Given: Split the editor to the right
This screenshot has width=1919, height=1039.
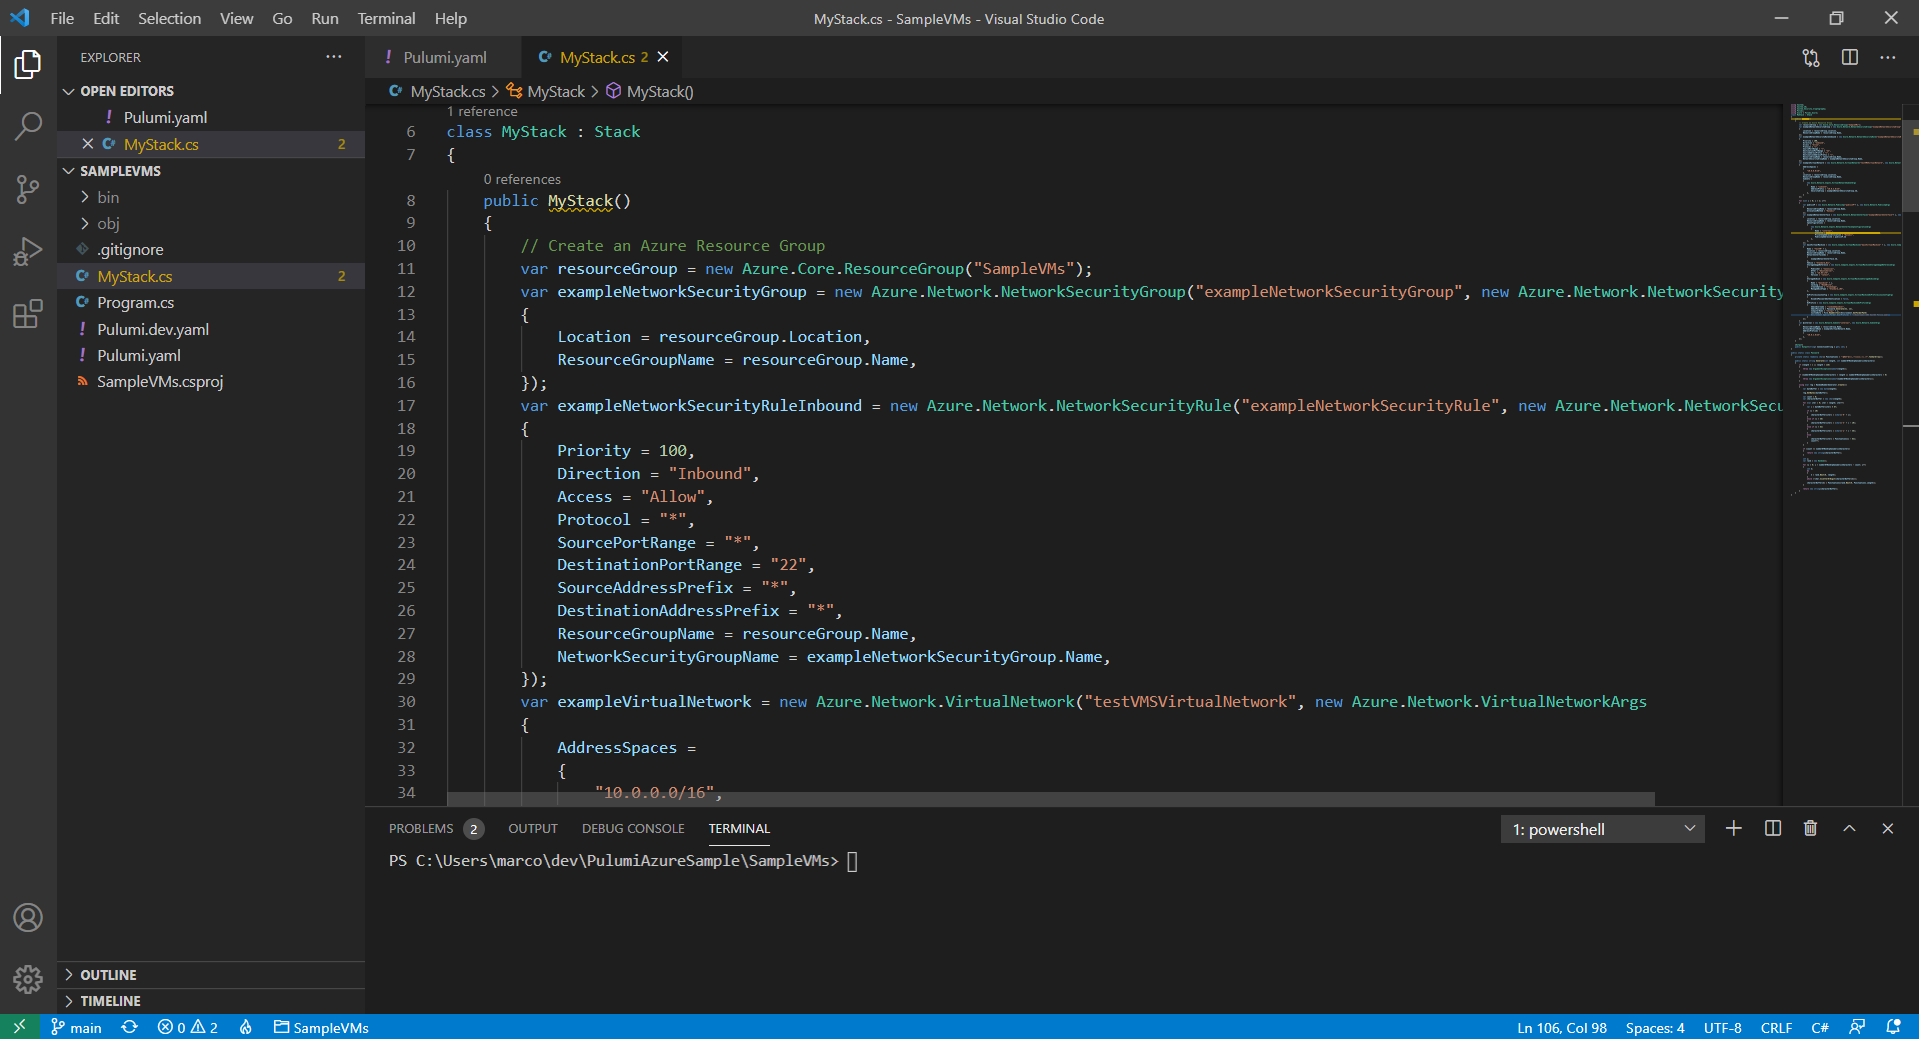Looking at the screenshot, I should click(x=1850, y=58).
